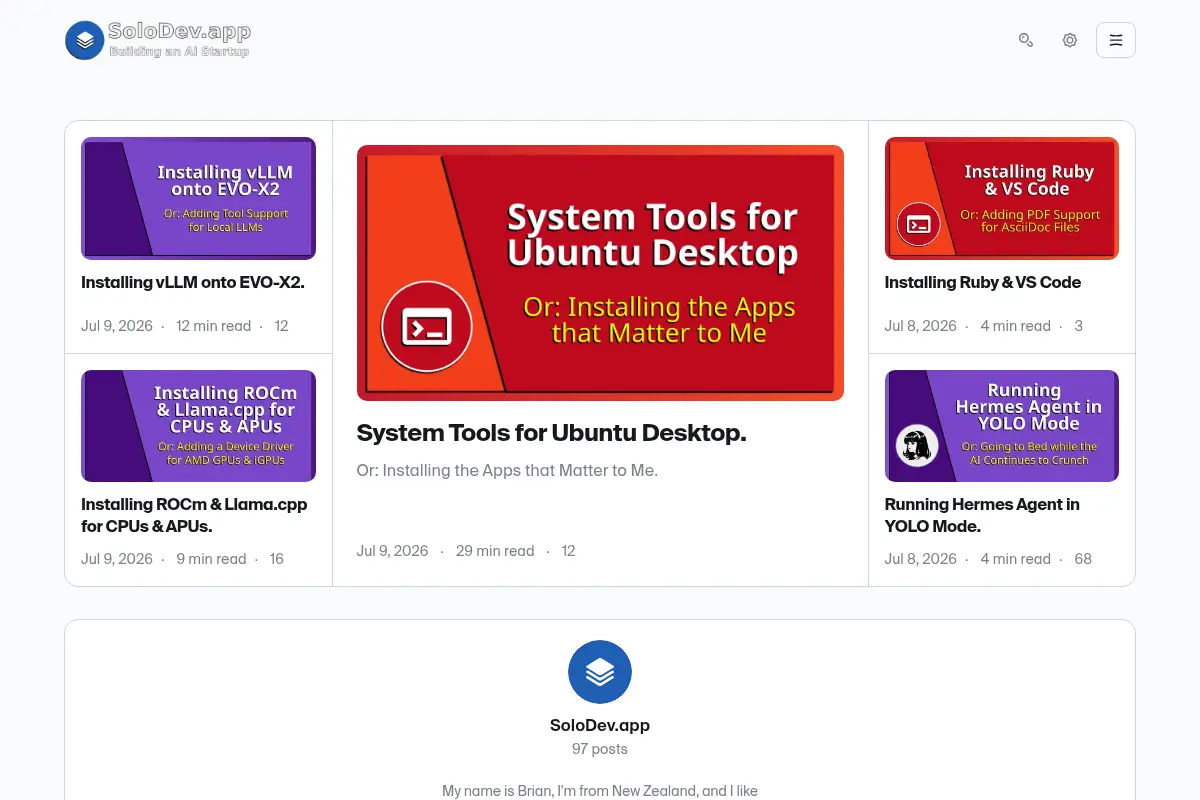This screenshot has width=1200, height=800.
Task: Click the '97 posts' count
Action: pyautogui.click(x=600, y=749)
